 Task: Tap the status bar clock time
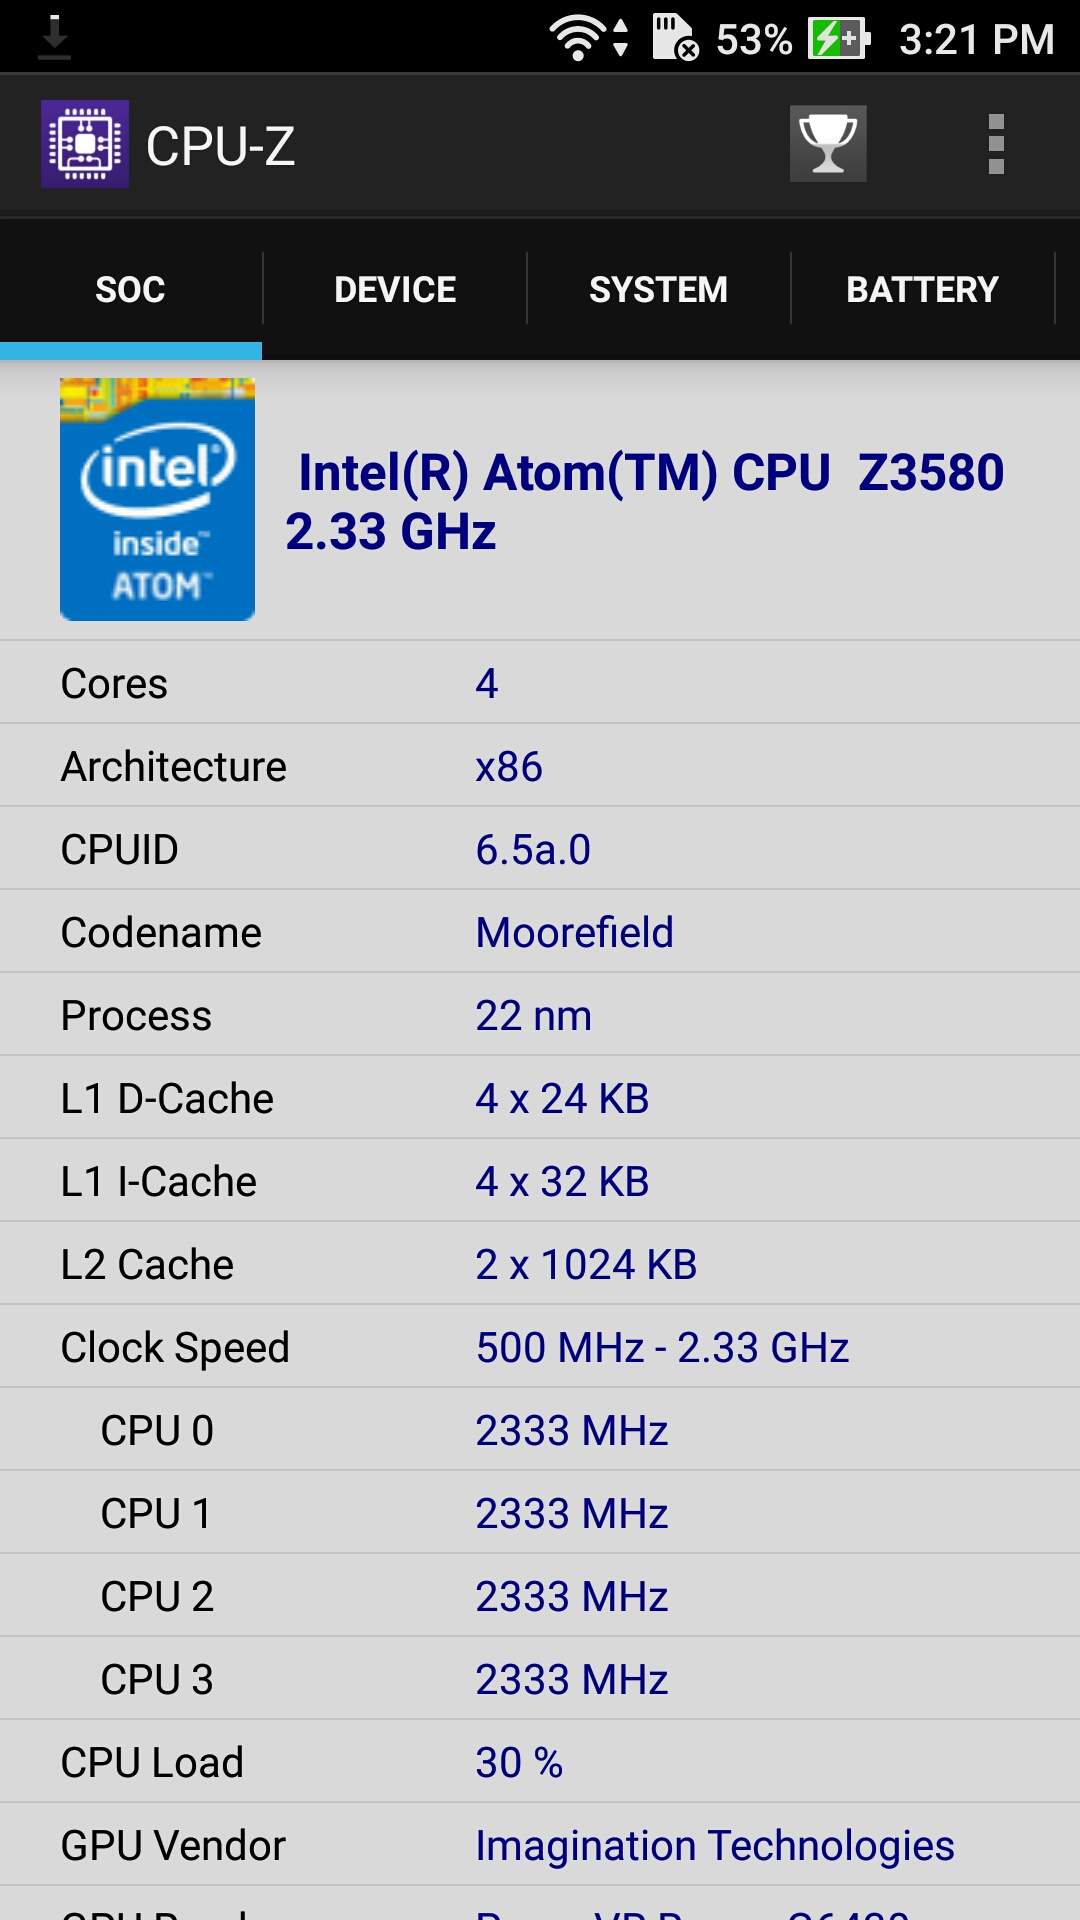[976, 39]
